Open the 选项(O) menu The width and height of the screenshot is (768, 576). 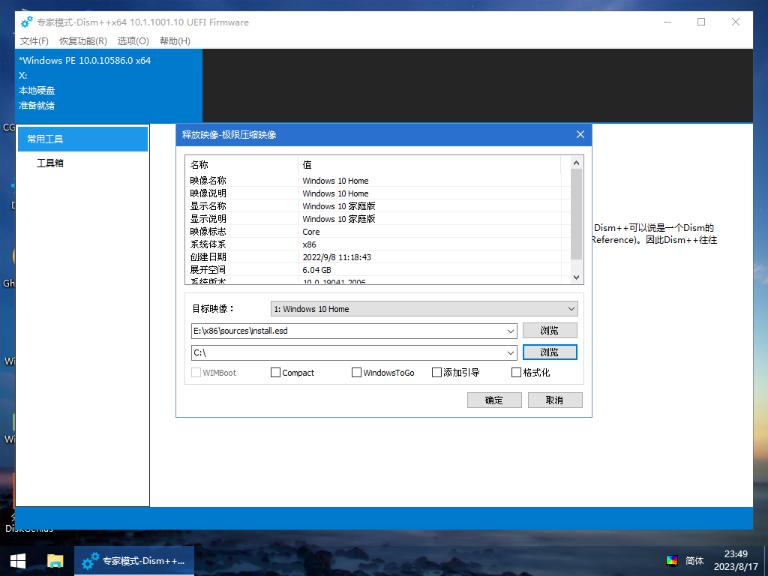(133, 41)
